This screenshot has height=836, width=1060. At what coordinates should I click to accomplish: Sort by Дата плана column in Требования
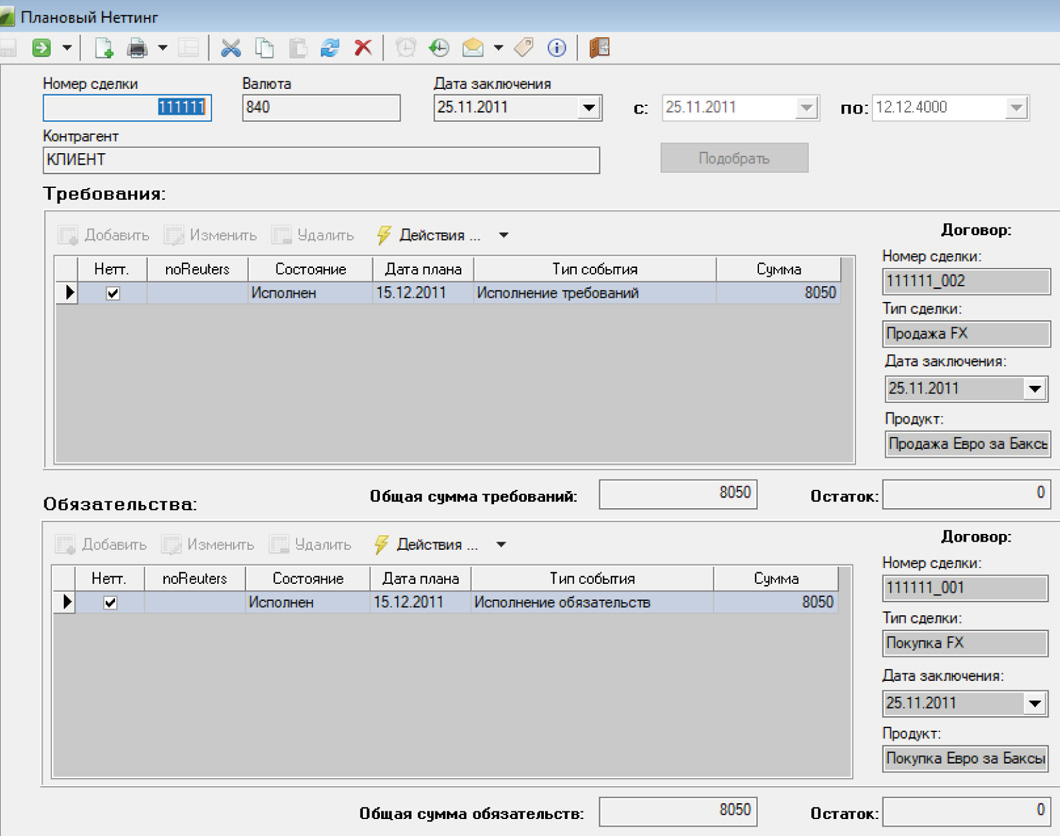pos(423,269)
